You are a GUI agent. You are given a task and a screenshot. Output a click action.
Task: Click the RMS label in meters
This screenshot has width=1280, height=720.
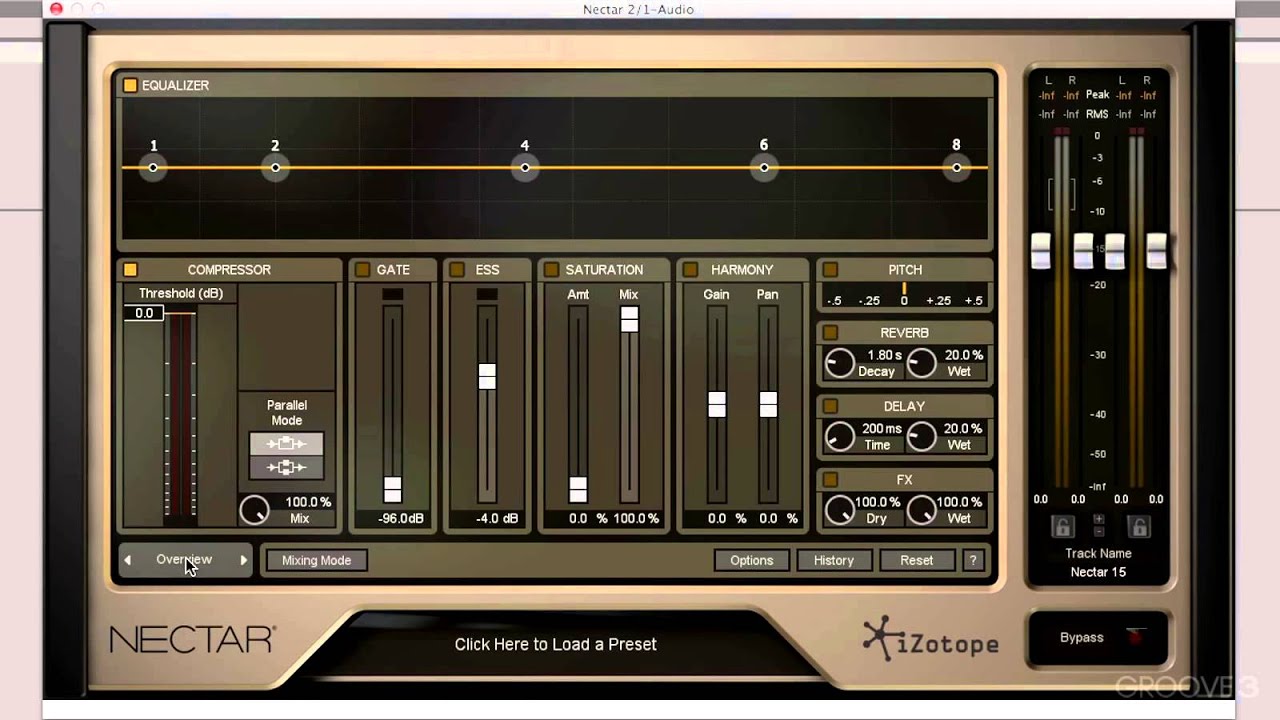click(x=1097, y=114)
